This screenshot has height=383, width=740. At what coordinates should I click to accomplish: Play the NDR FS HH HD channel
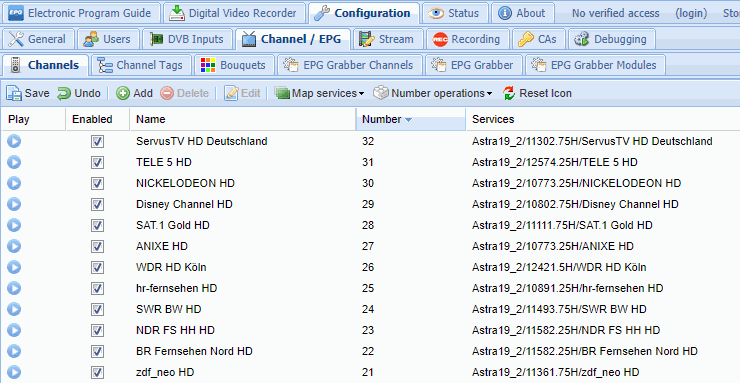[14, 330]
